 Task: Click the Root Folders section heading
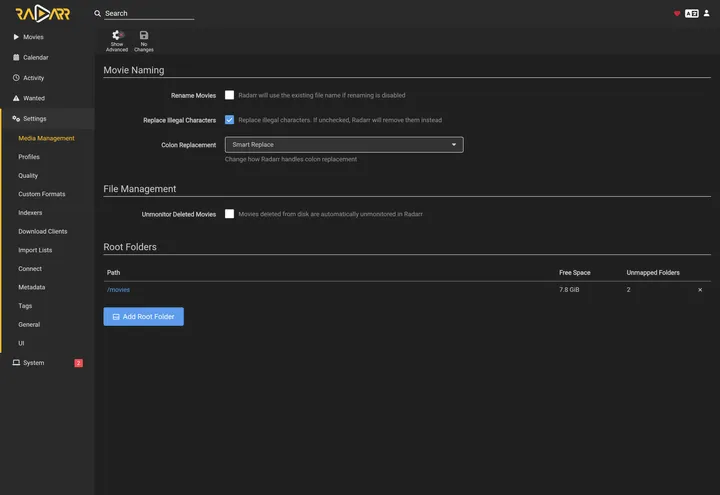pyautogui.click(x=130, y=247)
